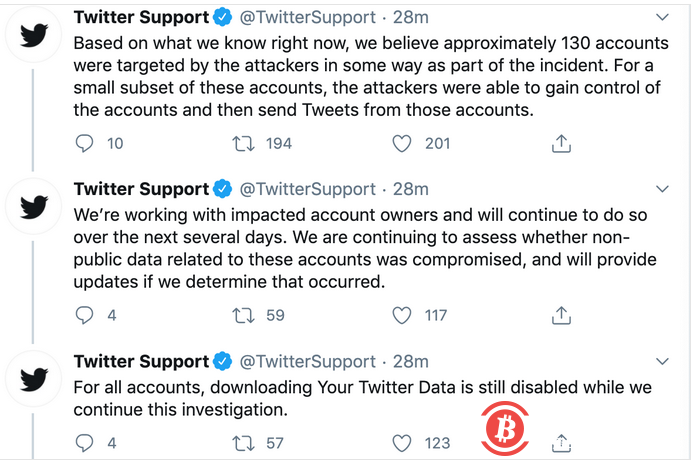Image resolution: width=699 pixels, height=468 pixels.
Task: Retweet the tweet with 194 retweets
Action: 242,143
